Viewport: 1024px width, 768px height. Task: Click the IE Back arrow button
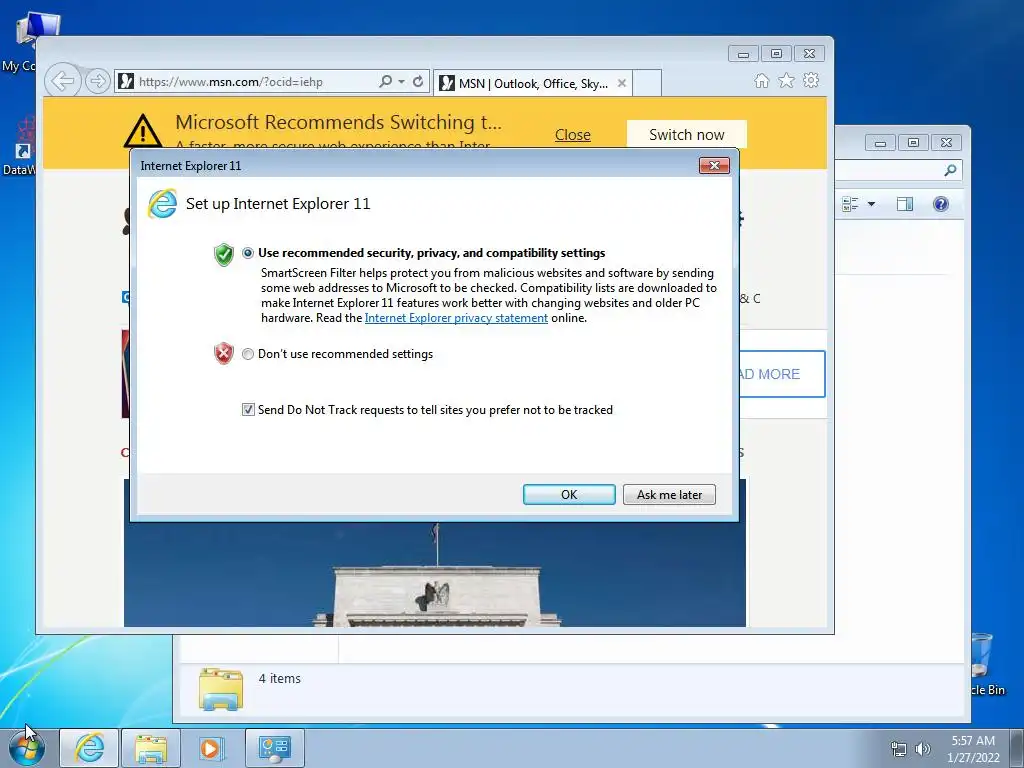coord(63,82)
